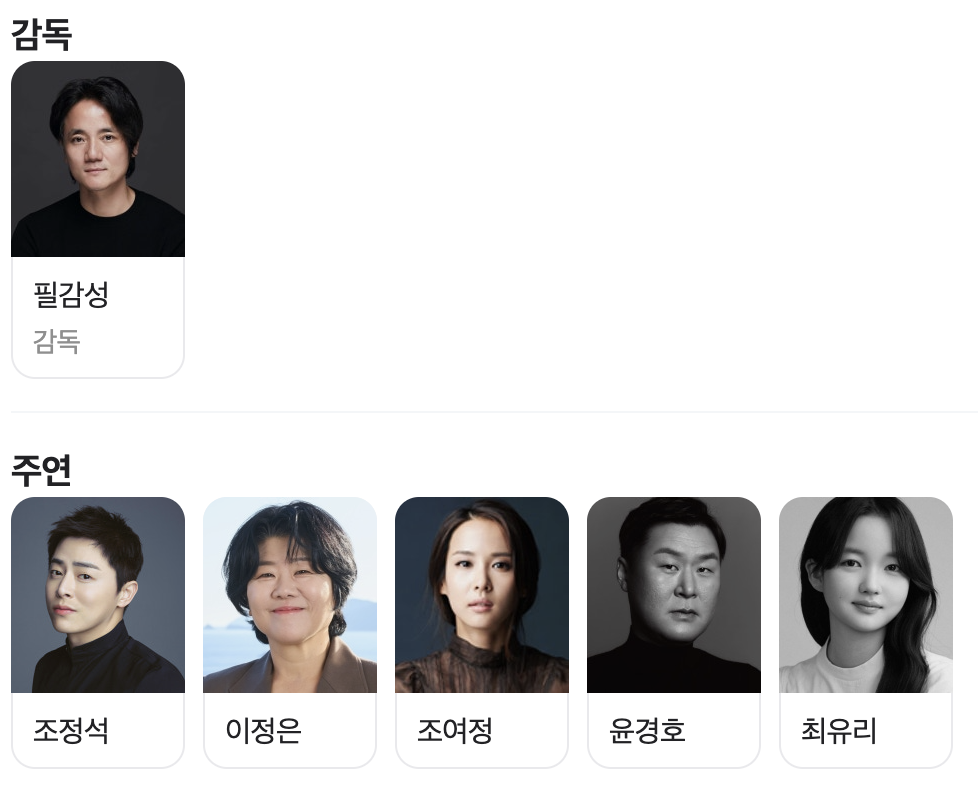The height and width of the screenshot is (786, 978).
Task: Click the actor name 윤경호
Action: pyautogui.click(x=647, y=730)
